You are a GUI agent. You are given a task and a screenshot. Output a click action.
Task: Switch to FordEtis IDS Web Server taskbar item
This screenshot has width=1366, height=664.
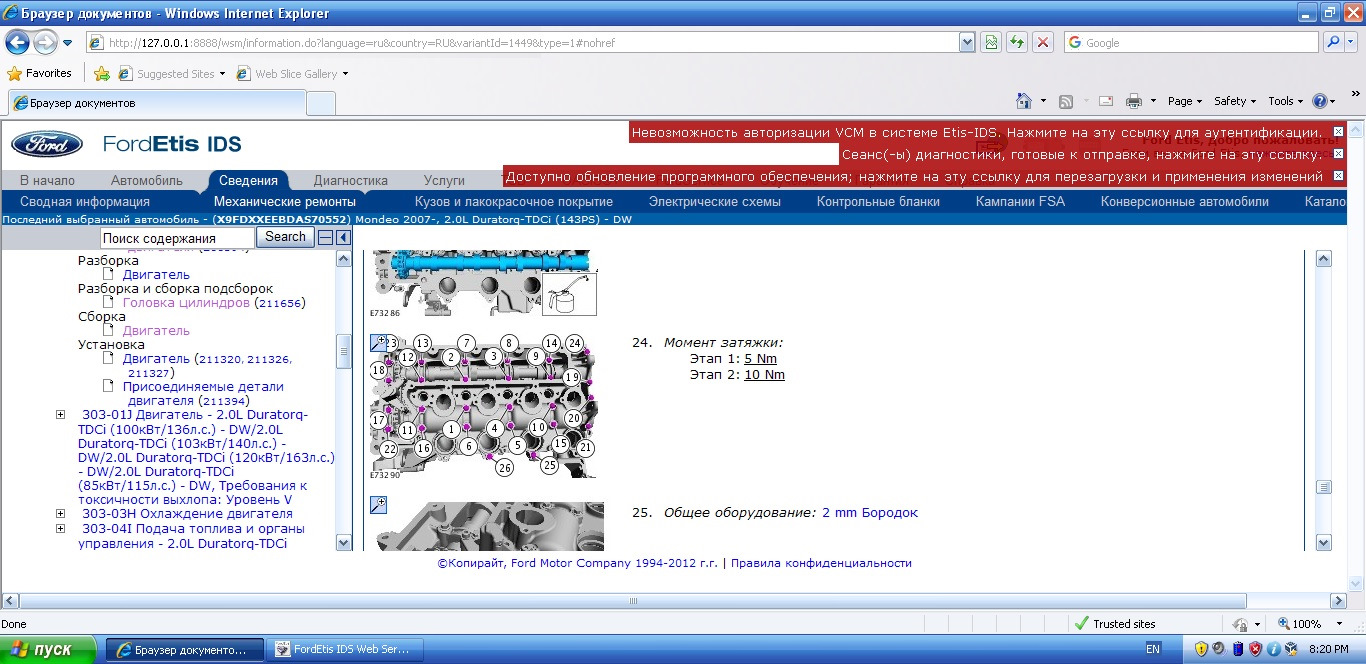tap(346, 649)
